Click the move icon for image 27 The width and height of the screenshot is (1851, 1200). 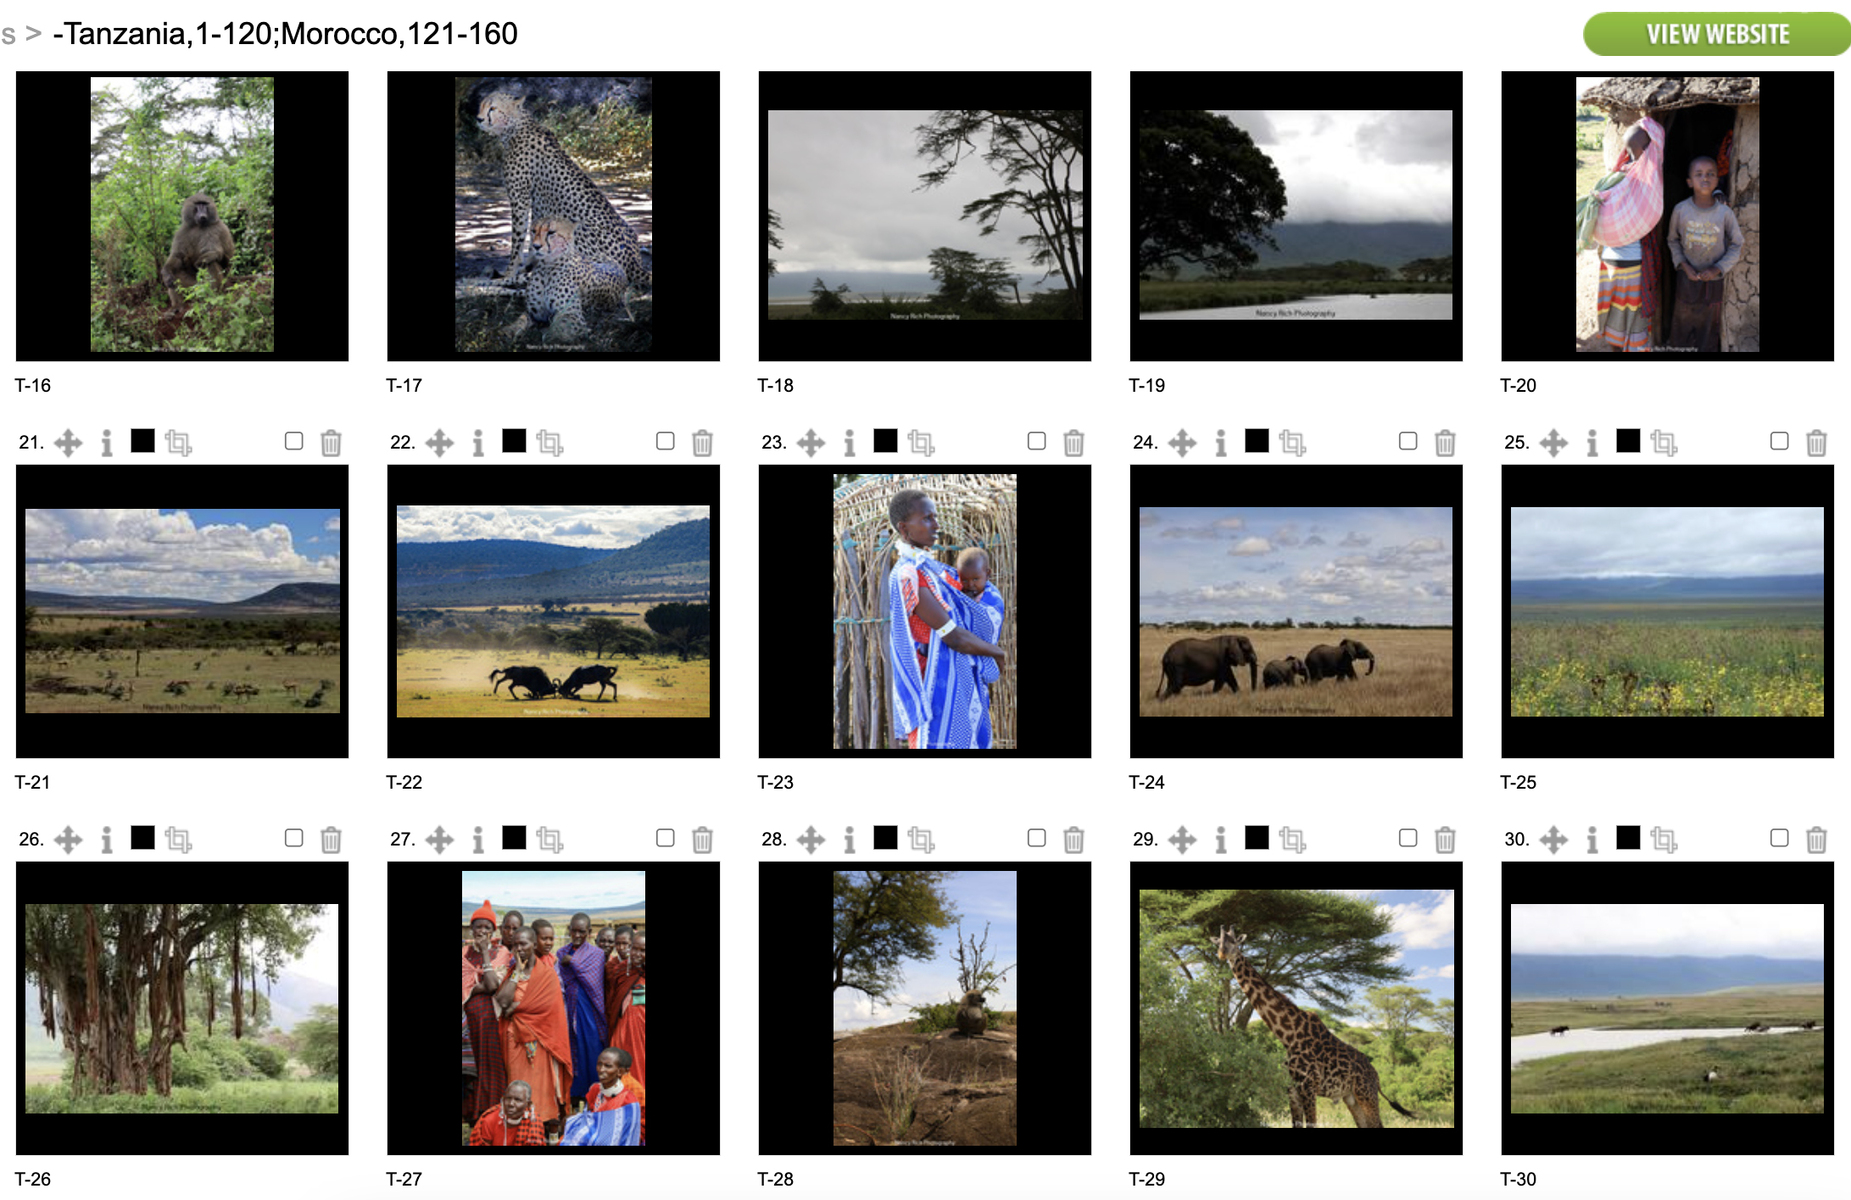point(439,839)
